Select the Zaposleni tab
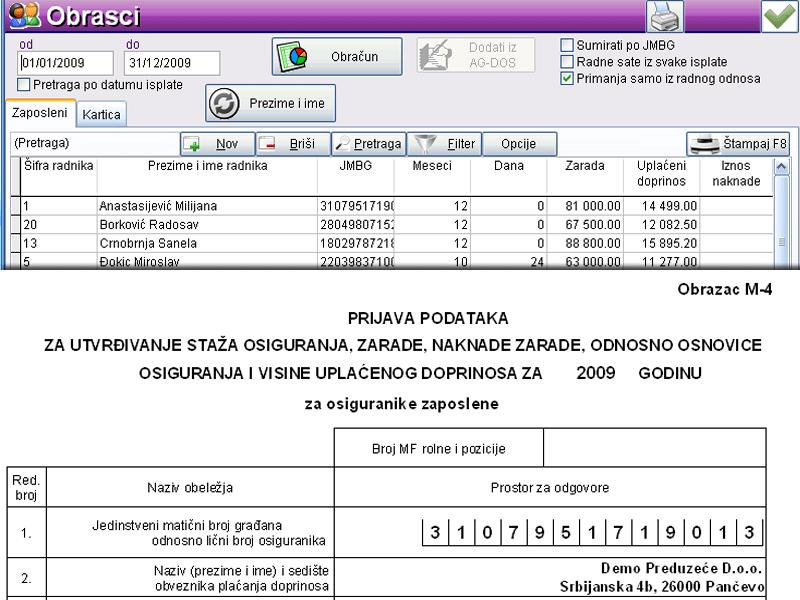Viewport: 800px width, 600px height. click(x=39, y=114)
